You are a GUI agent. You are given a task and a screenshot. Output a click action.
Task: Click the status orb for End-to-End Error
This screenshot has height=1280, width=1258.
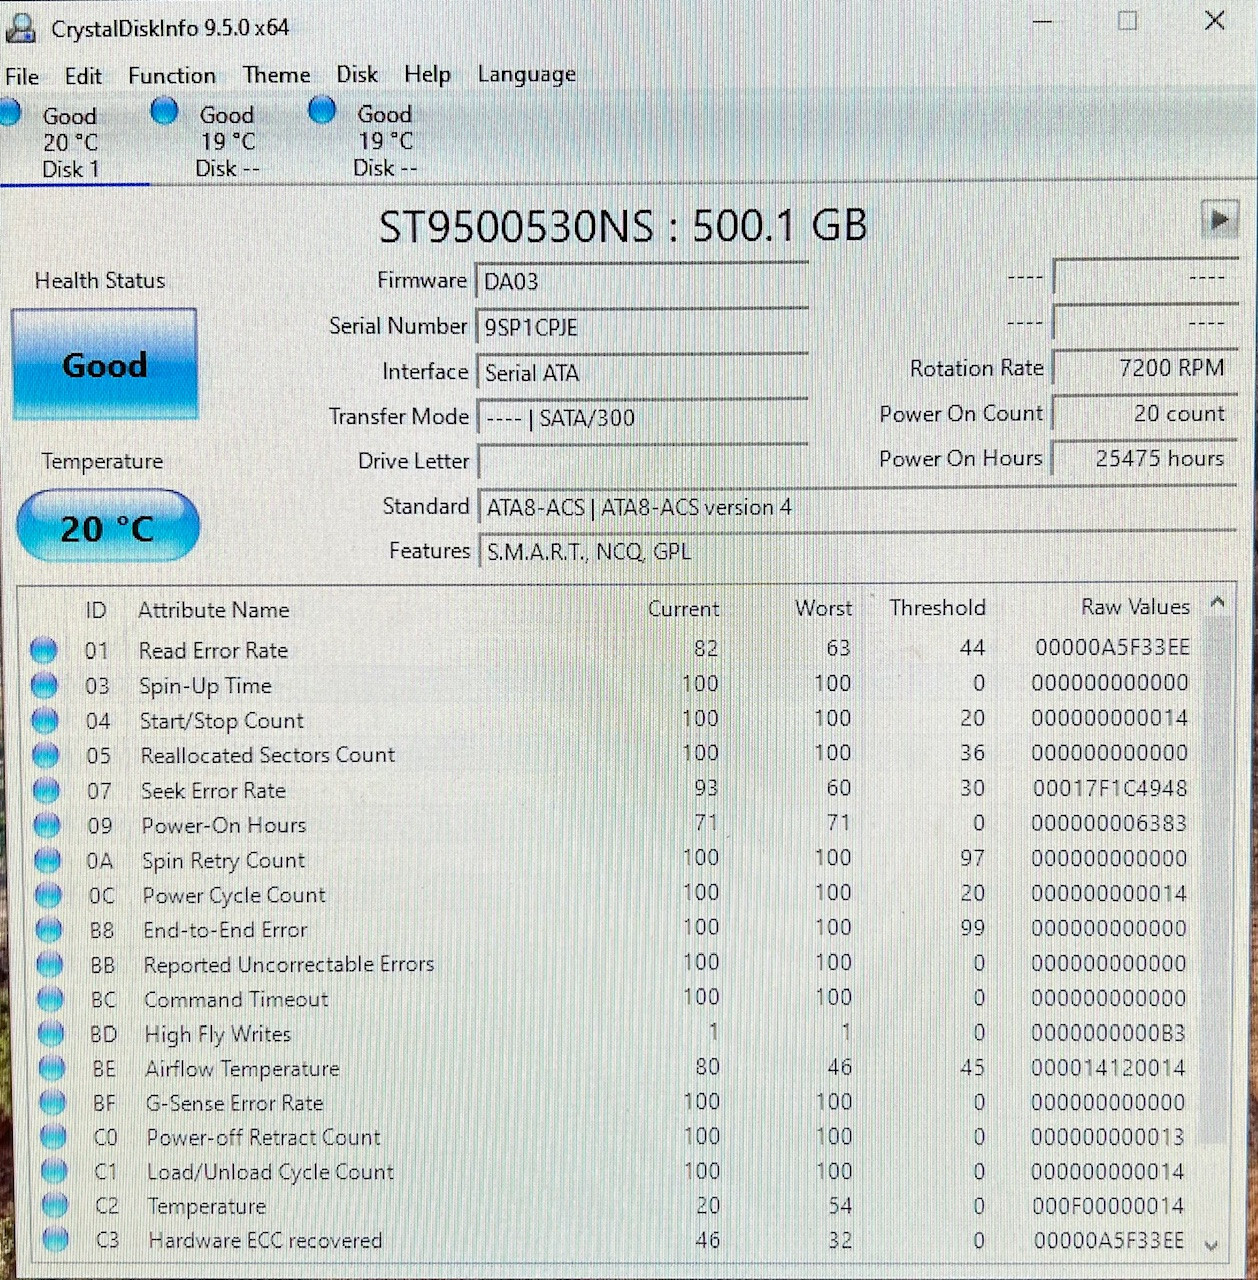[49, 930]
